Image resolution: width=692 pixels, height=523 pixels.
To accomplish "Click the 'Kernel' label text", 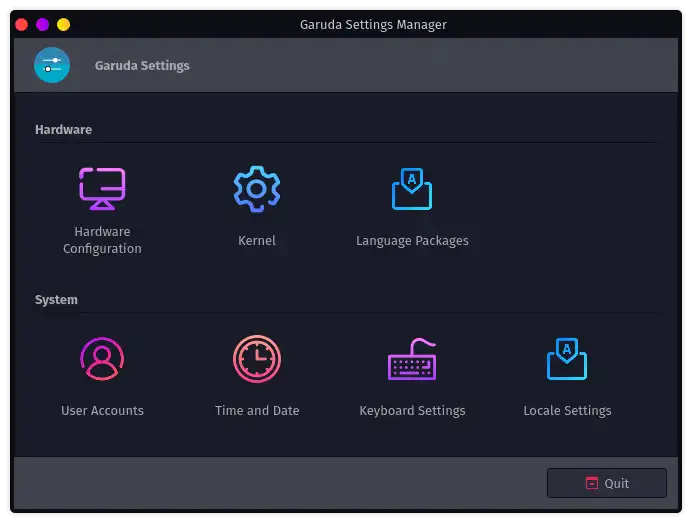I will pyautogui.click(x=257, y=241).
